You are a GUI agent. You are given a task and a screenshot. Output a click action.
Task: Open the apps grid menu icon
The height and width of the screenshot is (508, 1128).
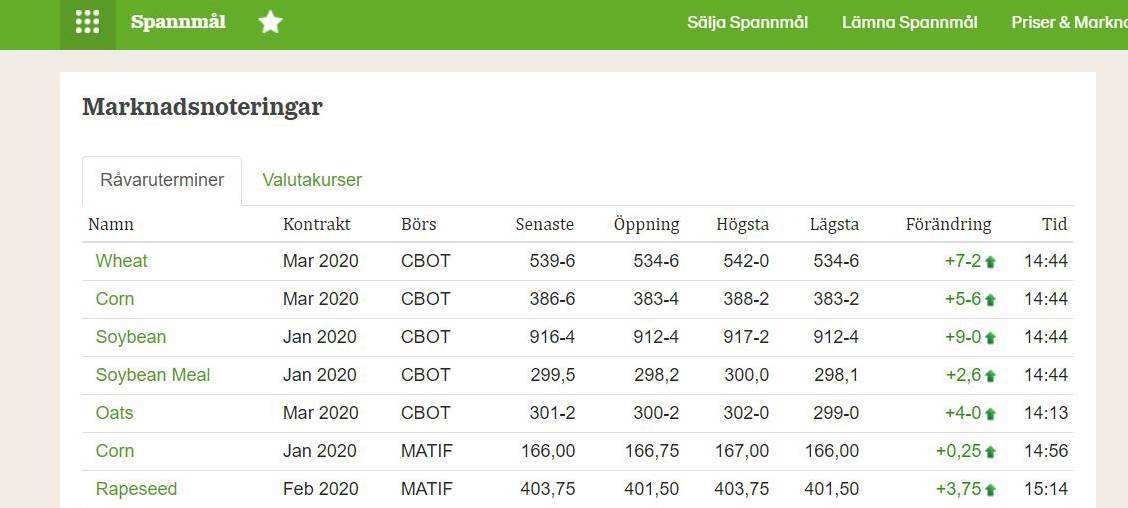pos(88,22)
